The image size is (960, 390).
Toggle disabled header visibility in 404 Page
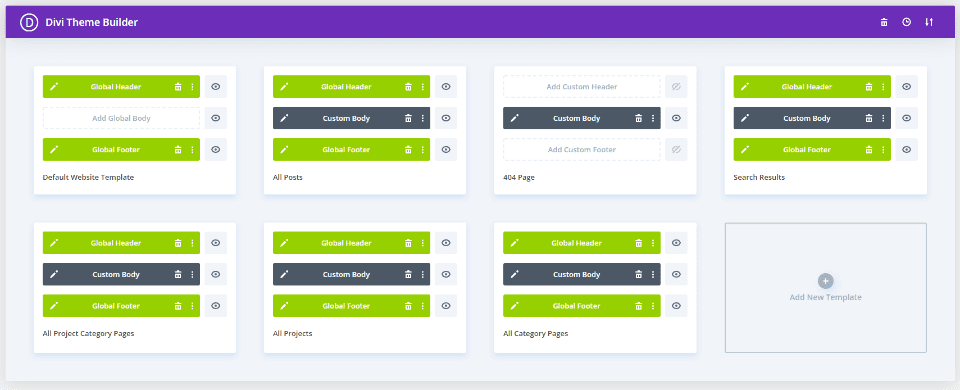tap(676, 87)
